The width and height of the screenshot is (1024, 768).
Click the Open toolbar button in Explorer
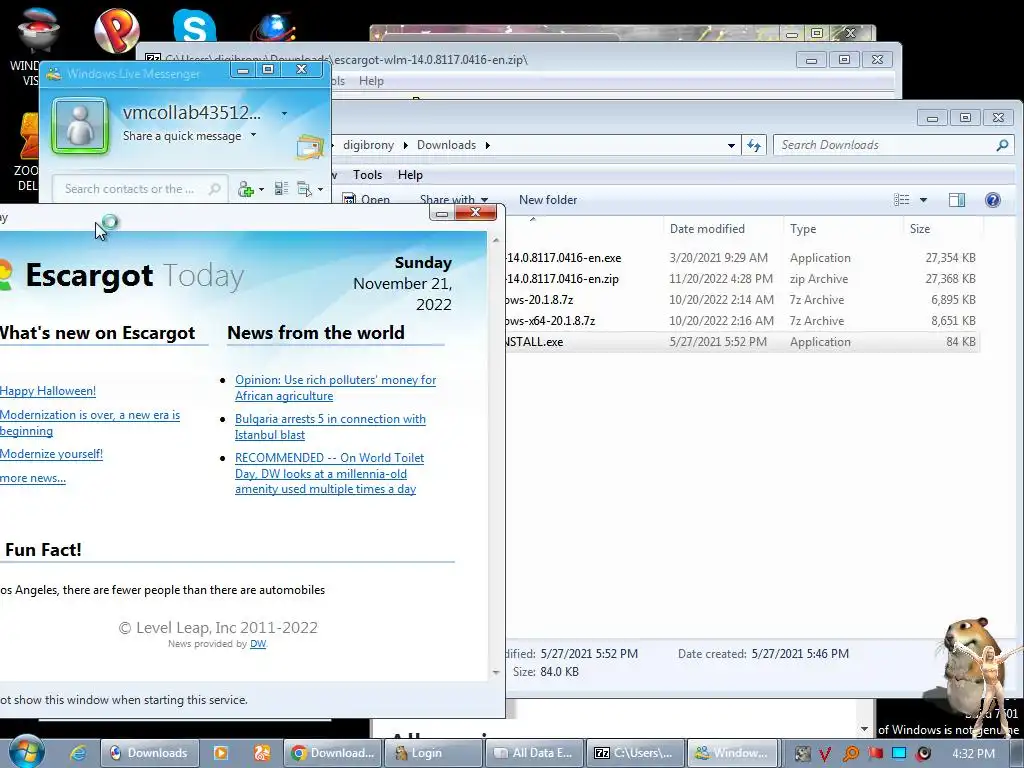(x=367, y=200)
